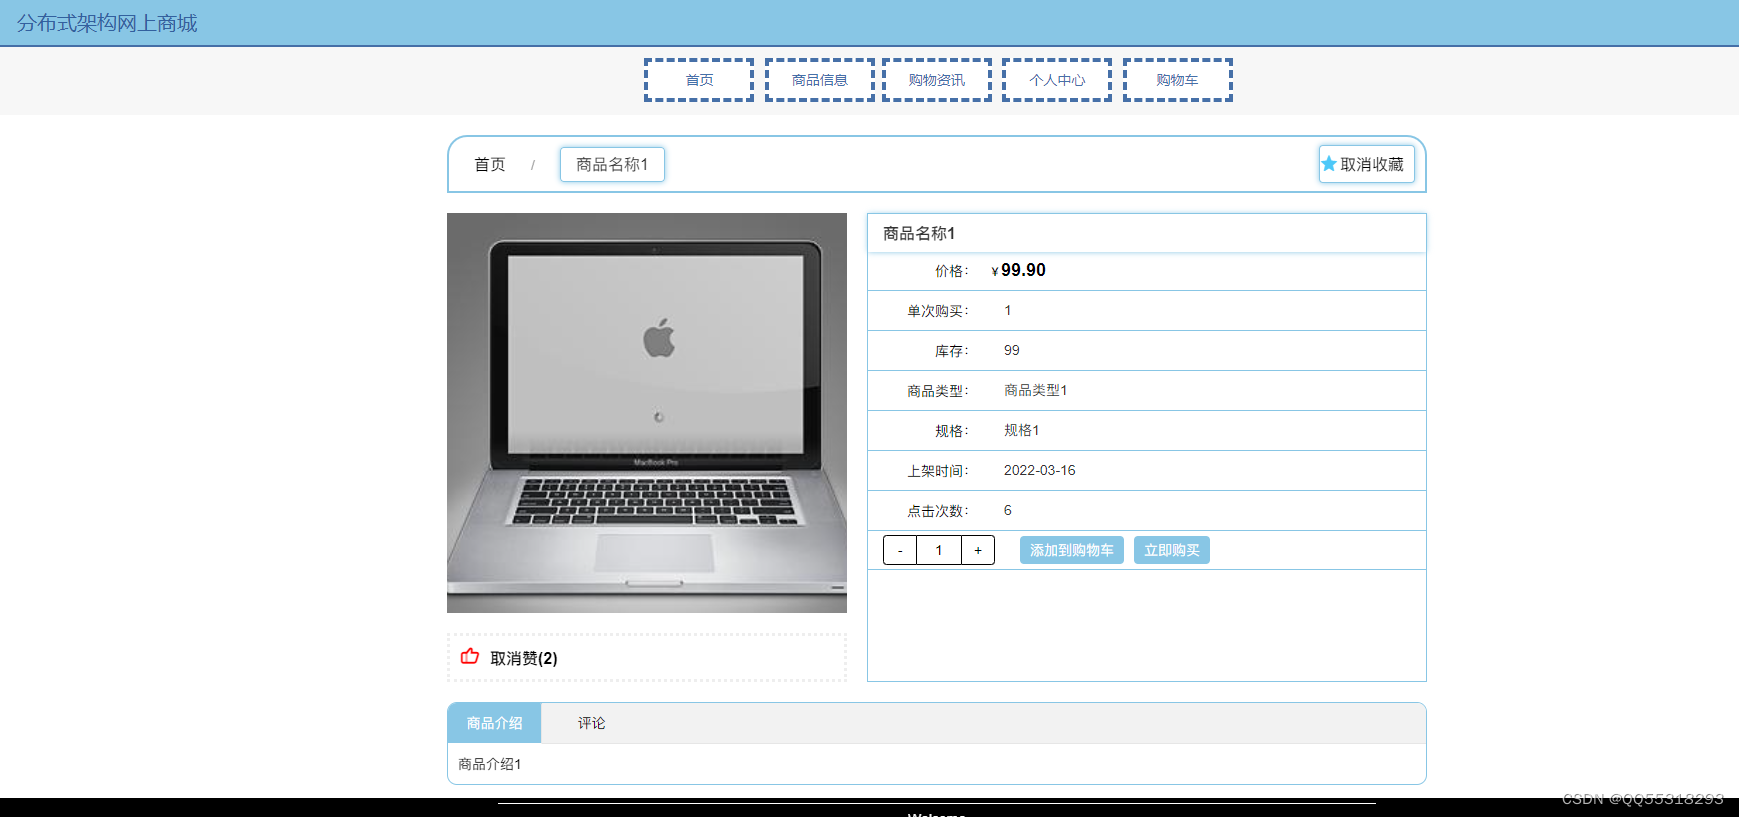Click the 商品介绍1 description text

coord(490,764)
